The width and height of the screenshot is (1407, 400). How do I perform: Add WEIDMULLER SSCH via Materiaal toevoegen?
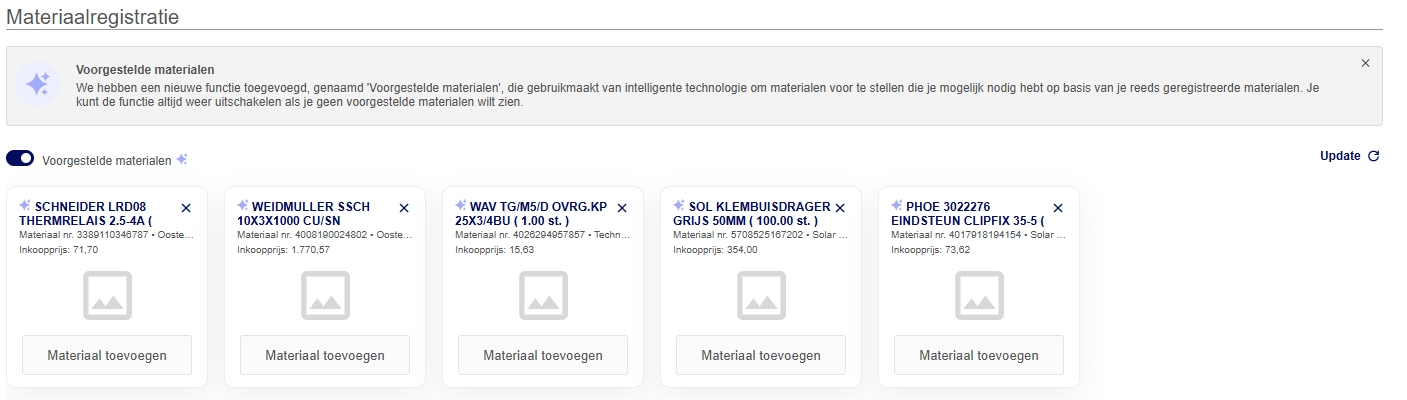pyautogui.click(x=325, y=355)
